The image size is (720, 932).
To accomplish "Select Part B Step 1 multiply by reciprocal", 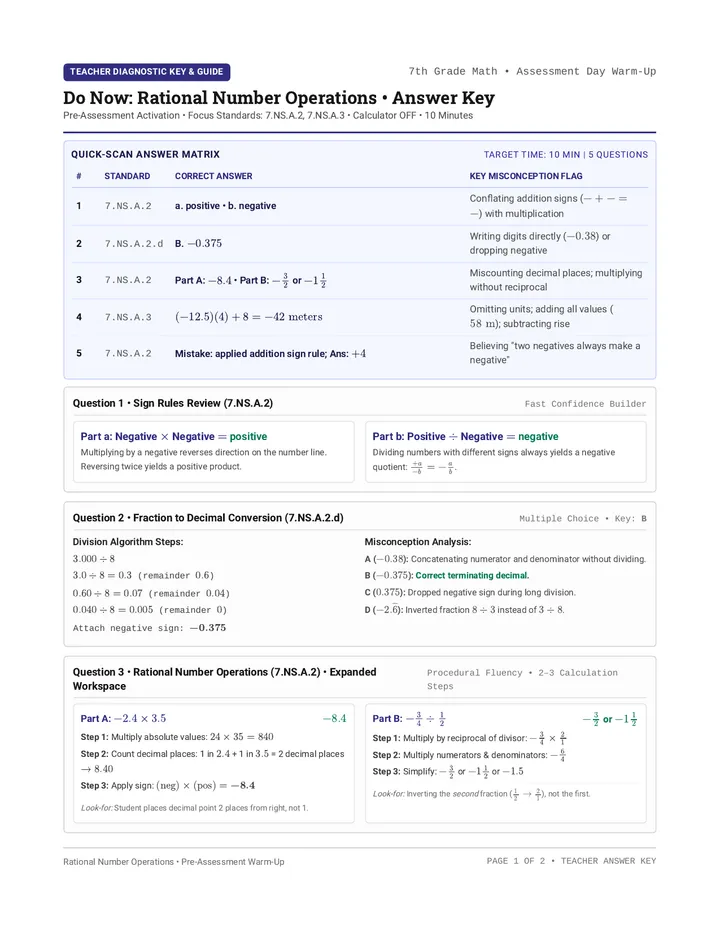I will [x=470, y=738].
